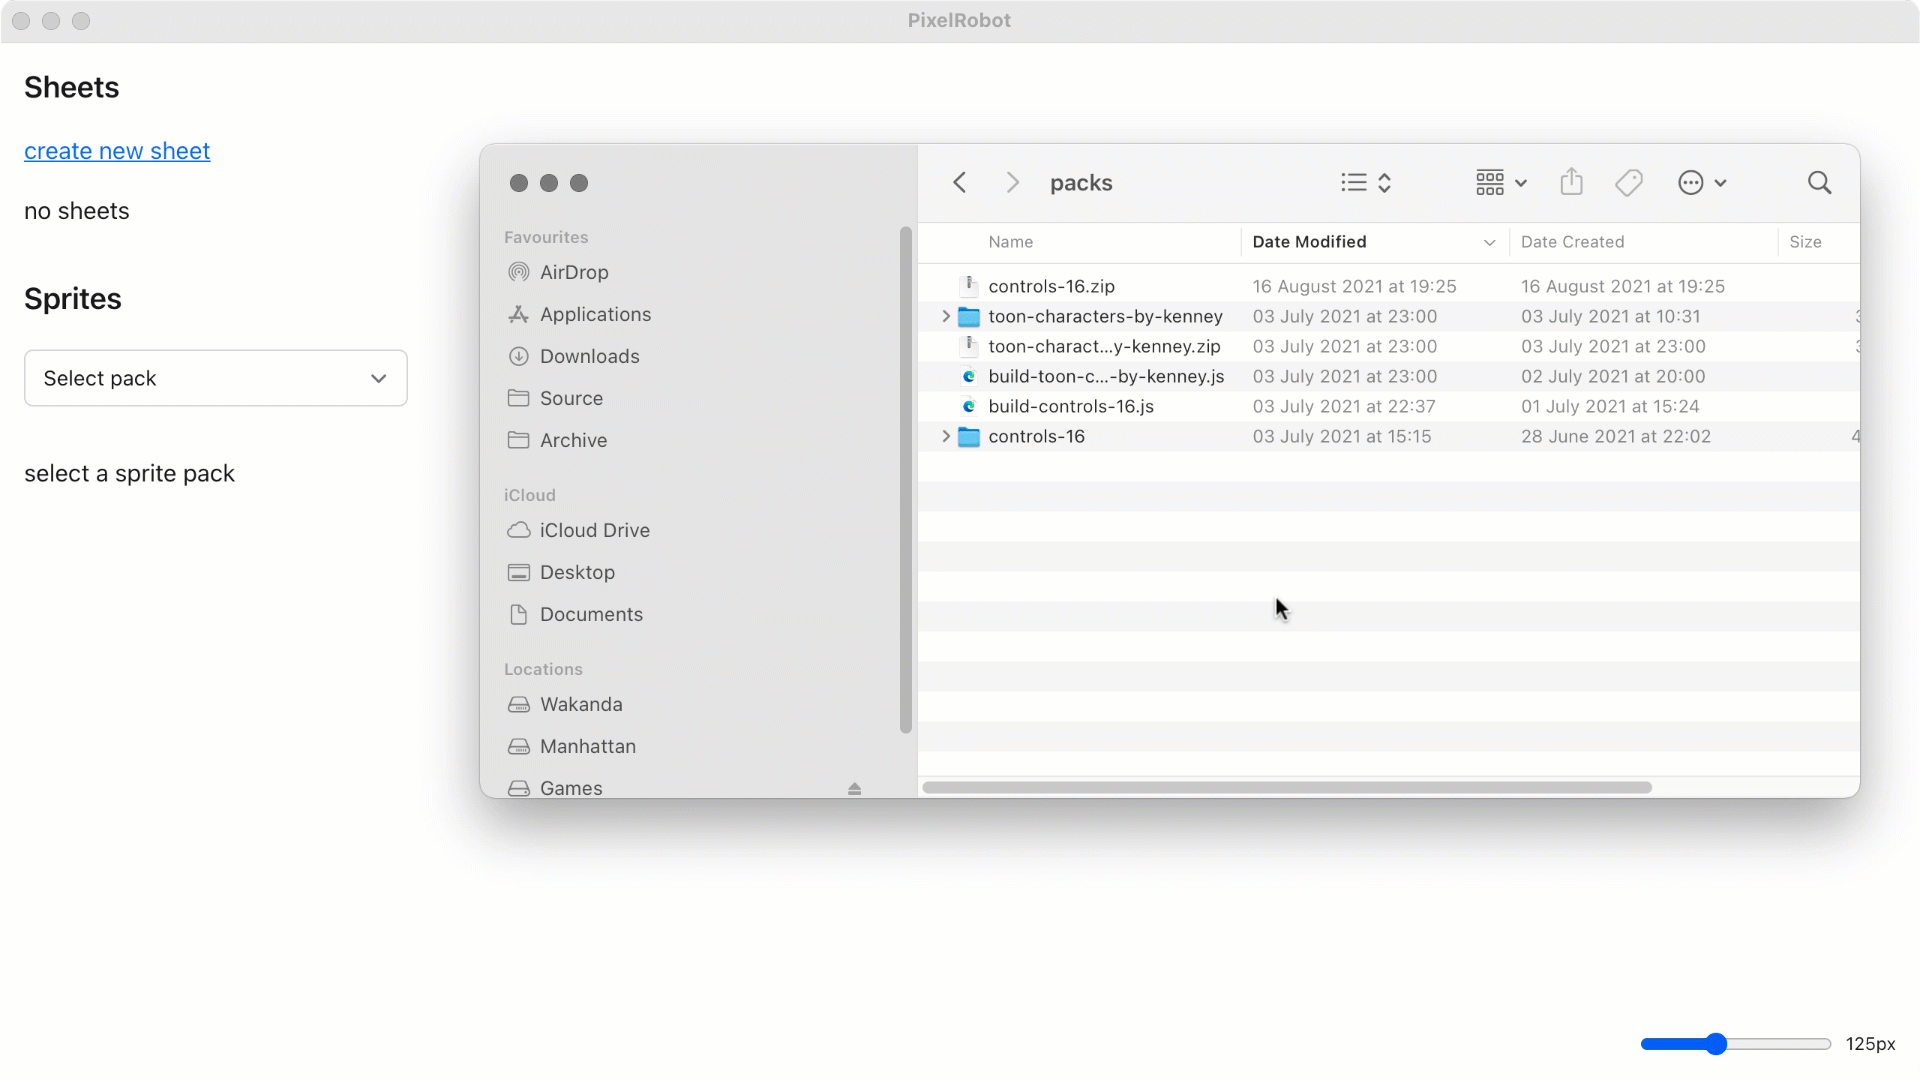Open AirDrop in the sidebar

coord(573,272)
